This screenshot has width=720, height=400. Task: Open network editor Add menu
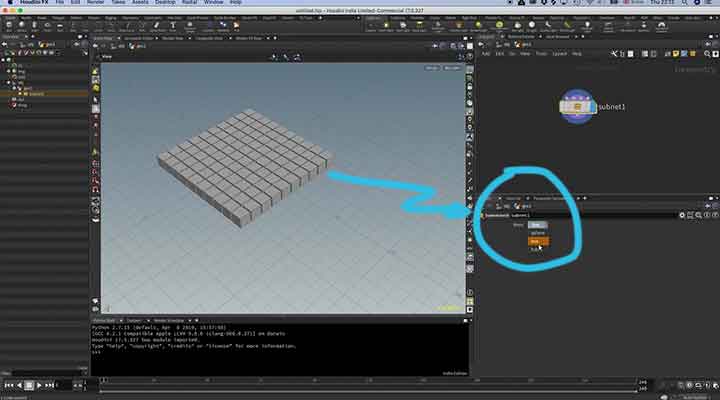[485, 54]
